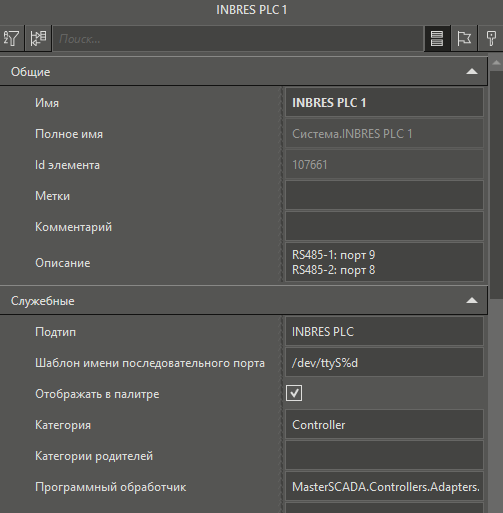The width and height of the screenshot is (503, 513).
Task: Focus the Поиск search field
Action: [238, 39]
